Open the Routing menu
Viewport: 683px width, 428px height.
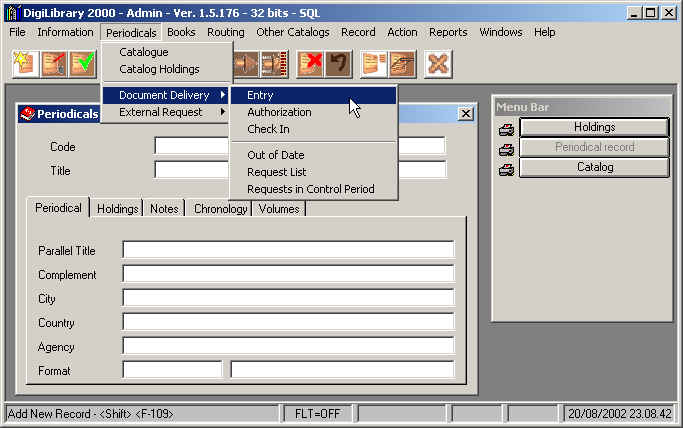[226, 32]
